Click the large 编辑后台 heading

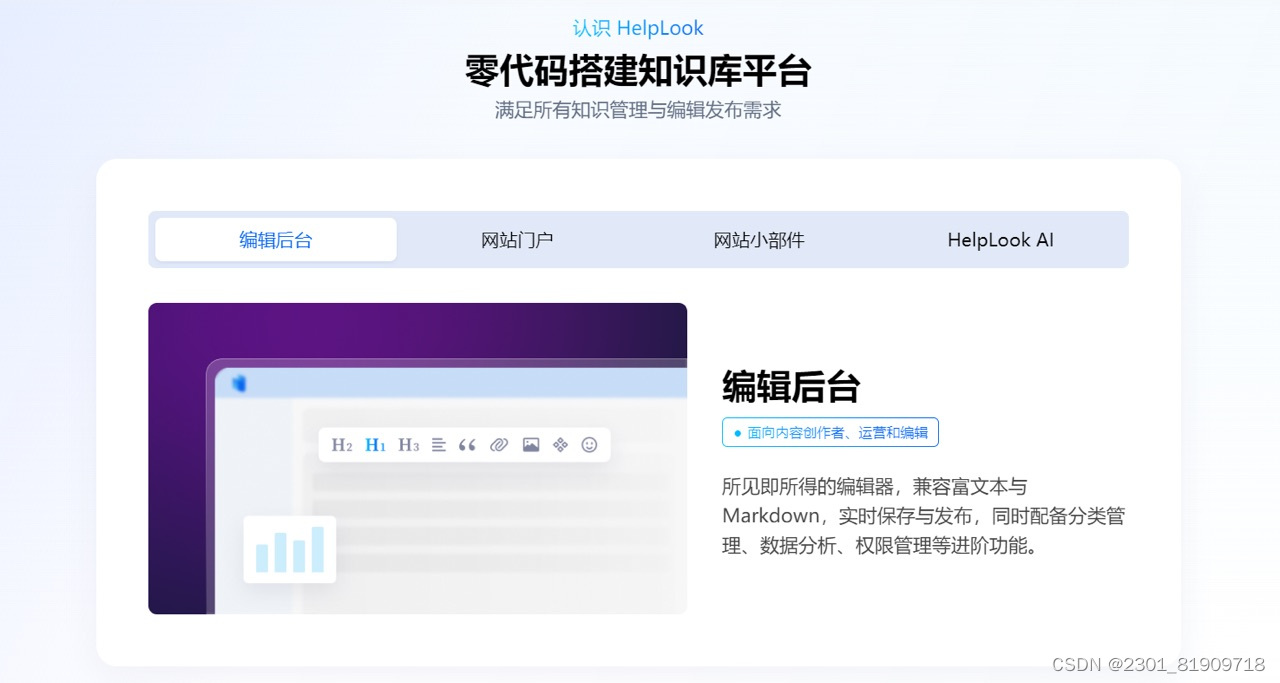tap(791, 386)
